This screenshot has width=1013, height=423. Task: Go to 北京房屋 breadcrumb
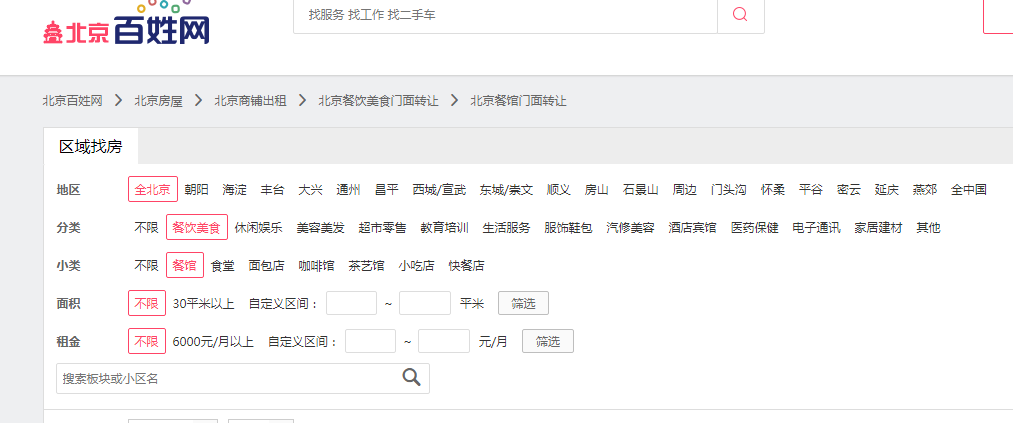pos(158,101)
